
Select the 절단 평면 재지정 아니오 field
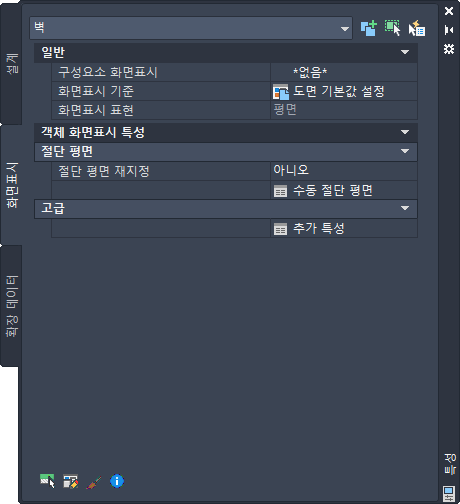[344, 171]
